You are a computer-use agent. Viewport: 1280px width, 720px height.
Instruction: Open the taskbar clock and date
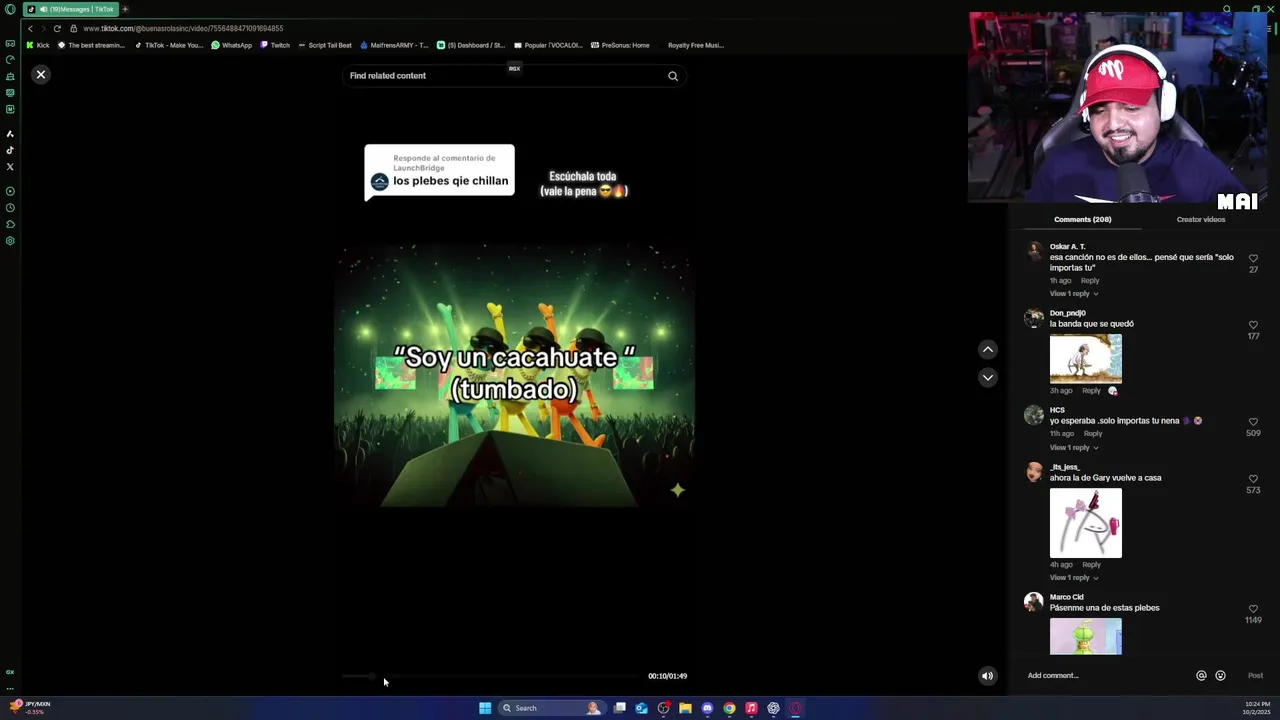(x=1258, y=708)
